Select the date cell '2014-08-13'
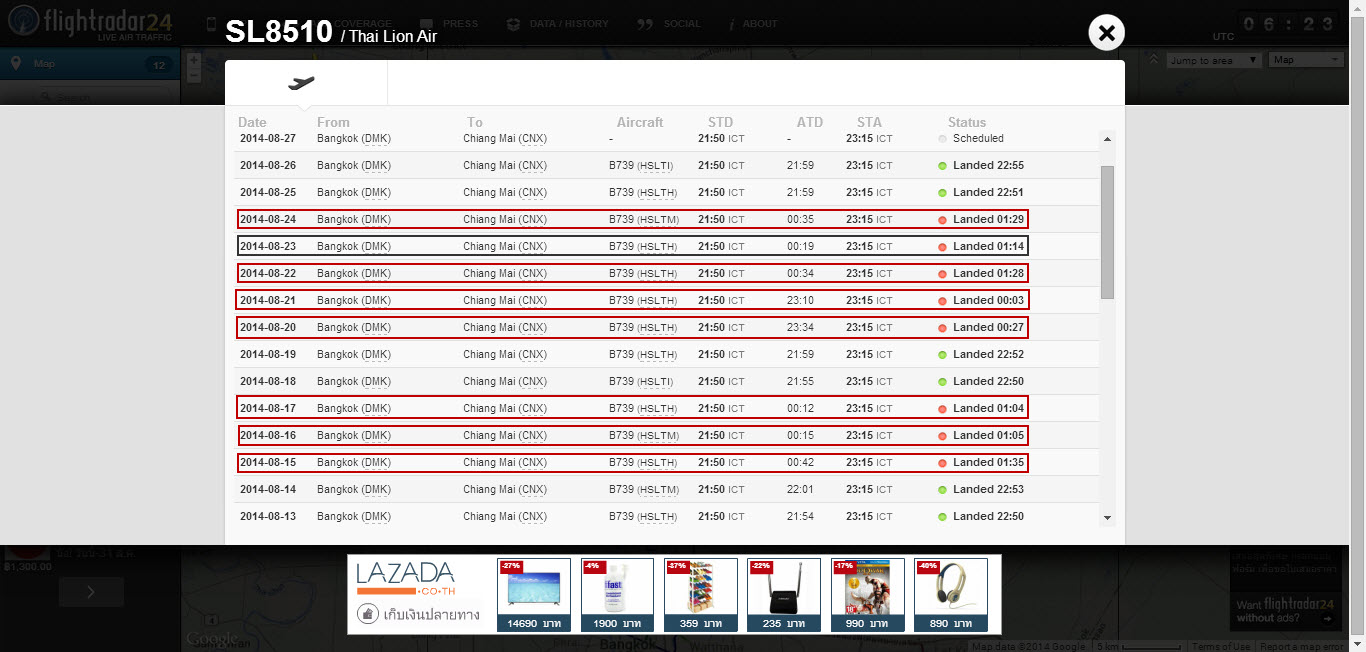 pyautogui.click(x=268, y=516)
